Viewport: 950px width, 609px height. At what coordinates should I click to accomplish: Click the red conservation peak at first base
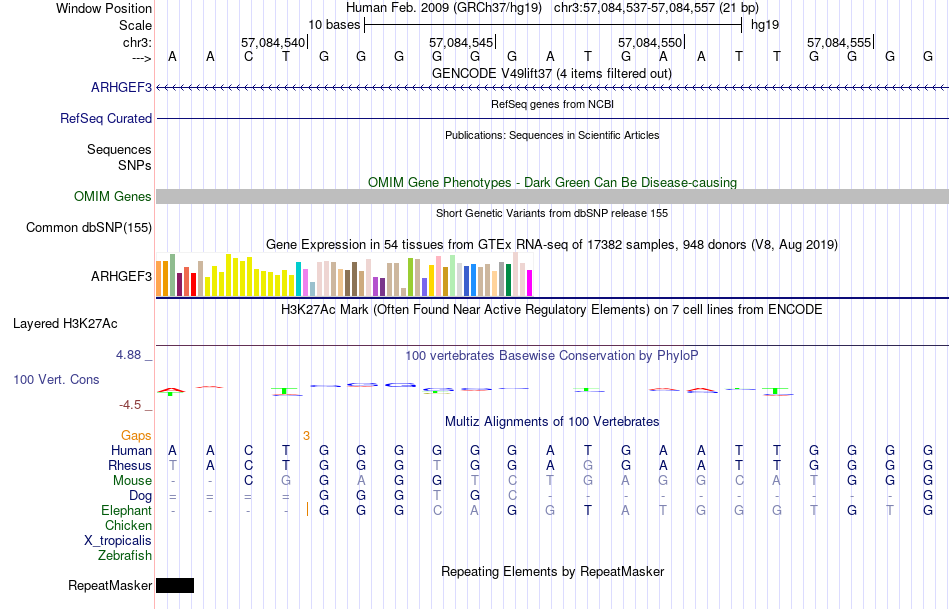click(172, 390)
